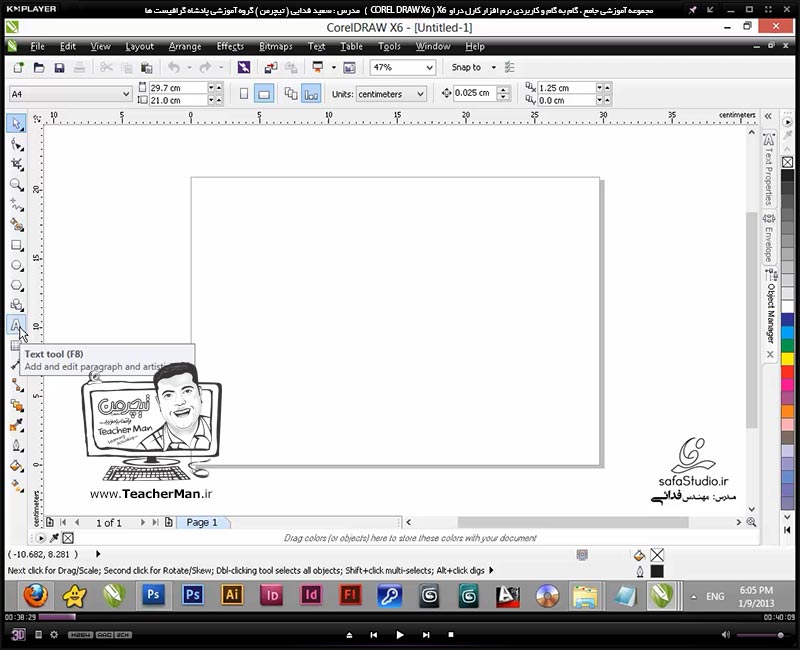Go to the next page arrow
800x650 pixels.
coord(143,522)
